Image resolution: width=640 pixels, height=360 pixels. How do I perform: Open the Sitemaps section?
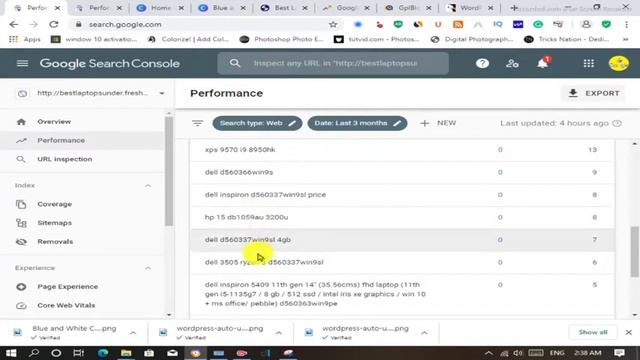pos(54,223)
